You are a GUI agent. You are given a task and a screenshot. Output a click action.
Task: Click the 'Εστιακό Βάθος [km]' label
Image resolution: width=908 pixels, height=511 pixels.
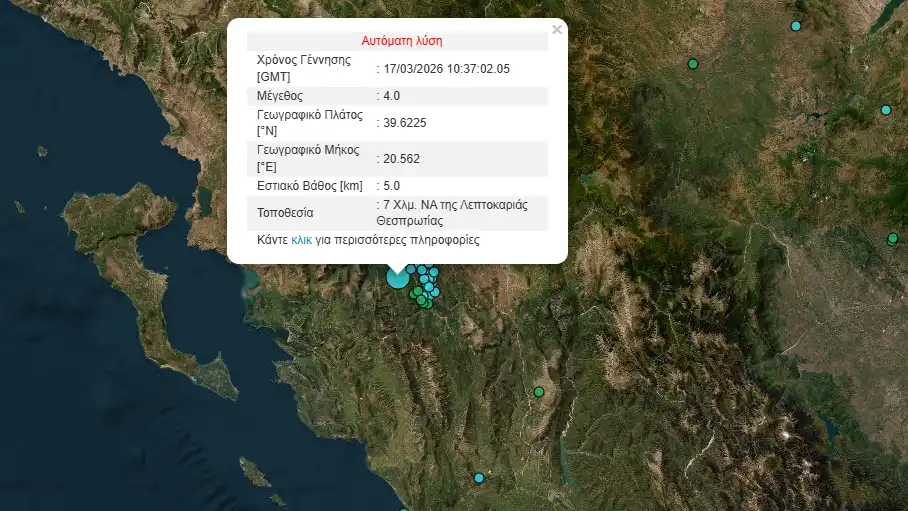point(308,186)
